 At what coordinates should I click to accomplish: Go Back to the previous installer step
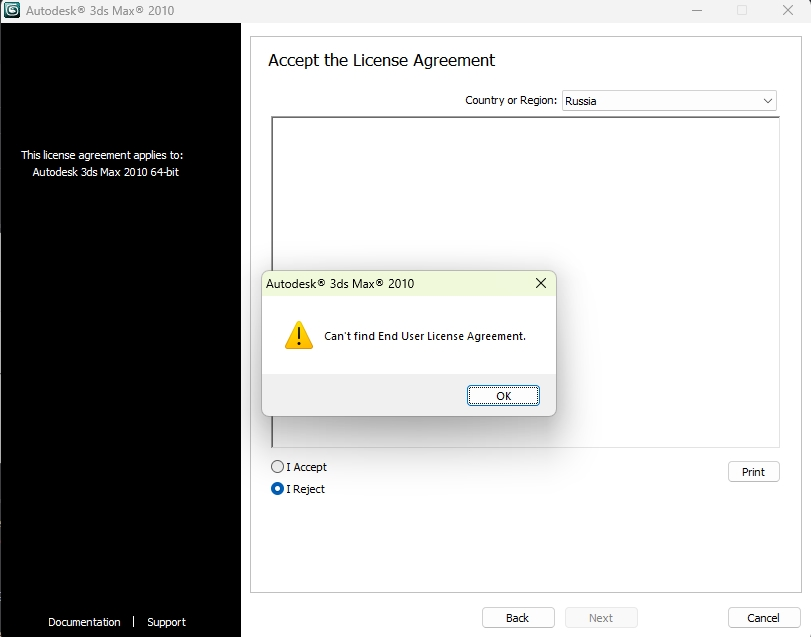pos(518,618)
